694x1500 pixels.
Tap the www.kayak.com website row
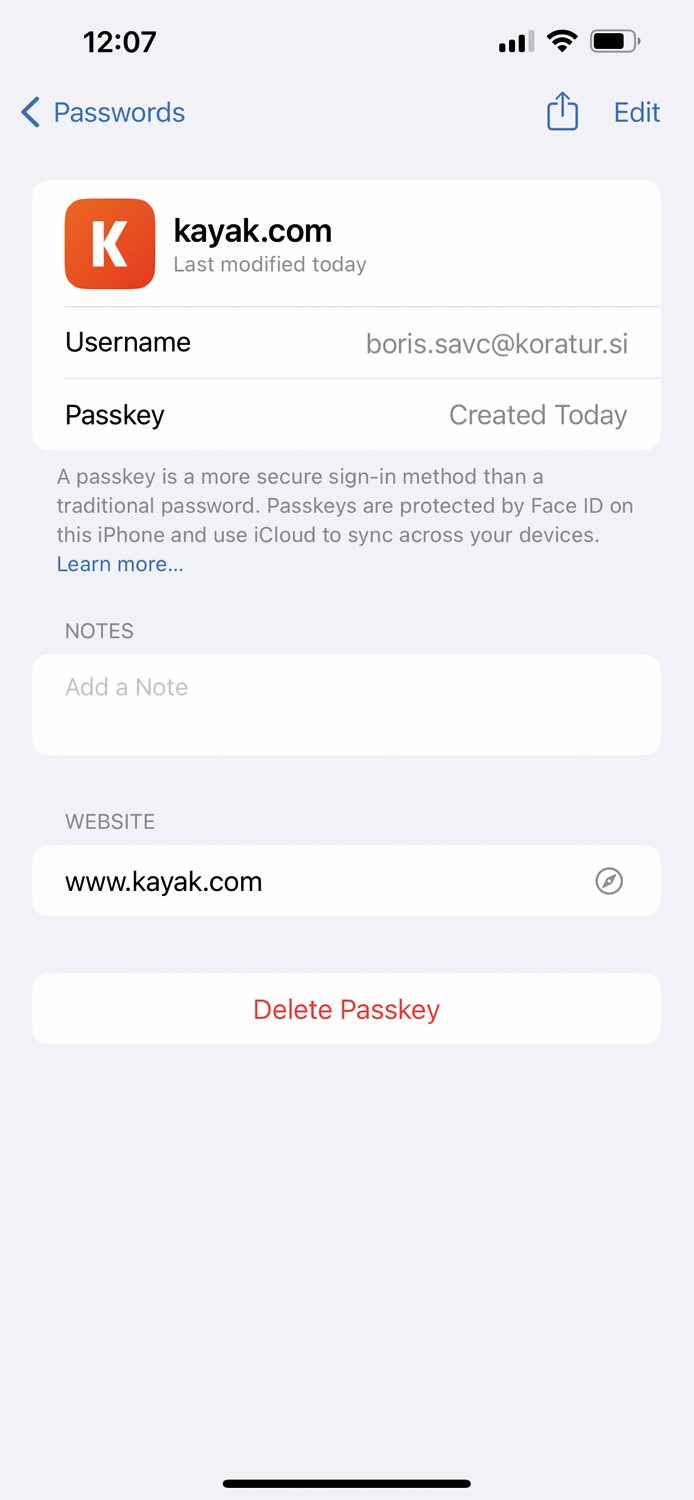coord(347,881)
